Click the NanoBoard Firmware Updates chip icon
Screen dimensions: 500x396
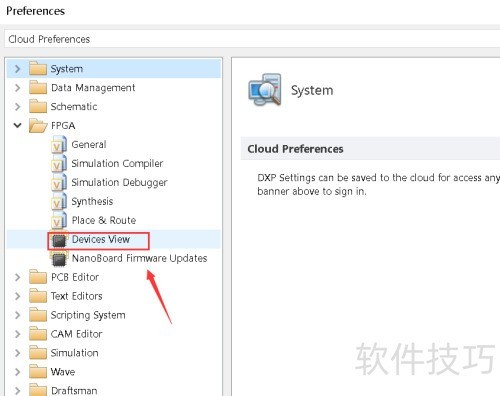[x=59, y=259]
